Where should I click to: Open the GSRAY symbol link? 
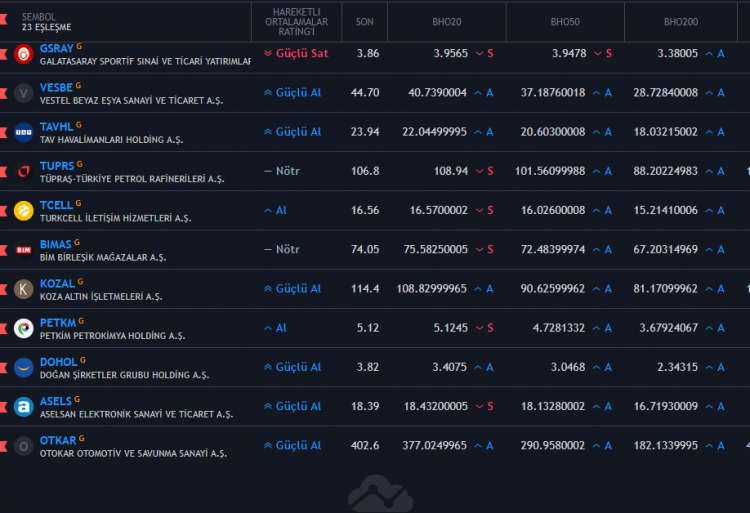tap(56, 48)
